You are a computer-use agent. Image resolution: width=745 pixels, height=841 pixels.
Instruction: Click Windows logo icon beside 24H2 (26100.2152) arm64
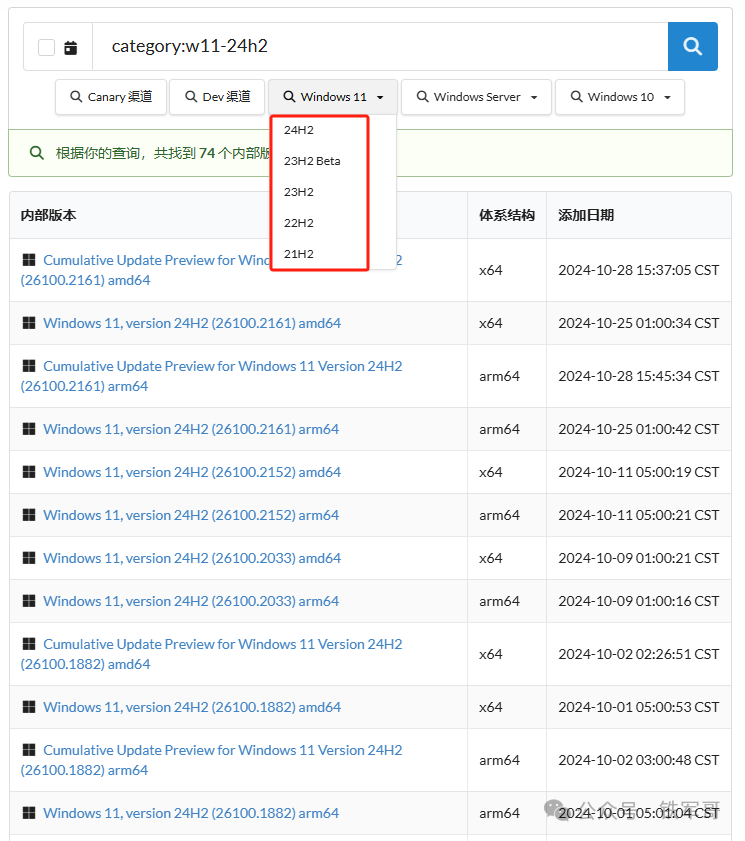tap(29, 514)
